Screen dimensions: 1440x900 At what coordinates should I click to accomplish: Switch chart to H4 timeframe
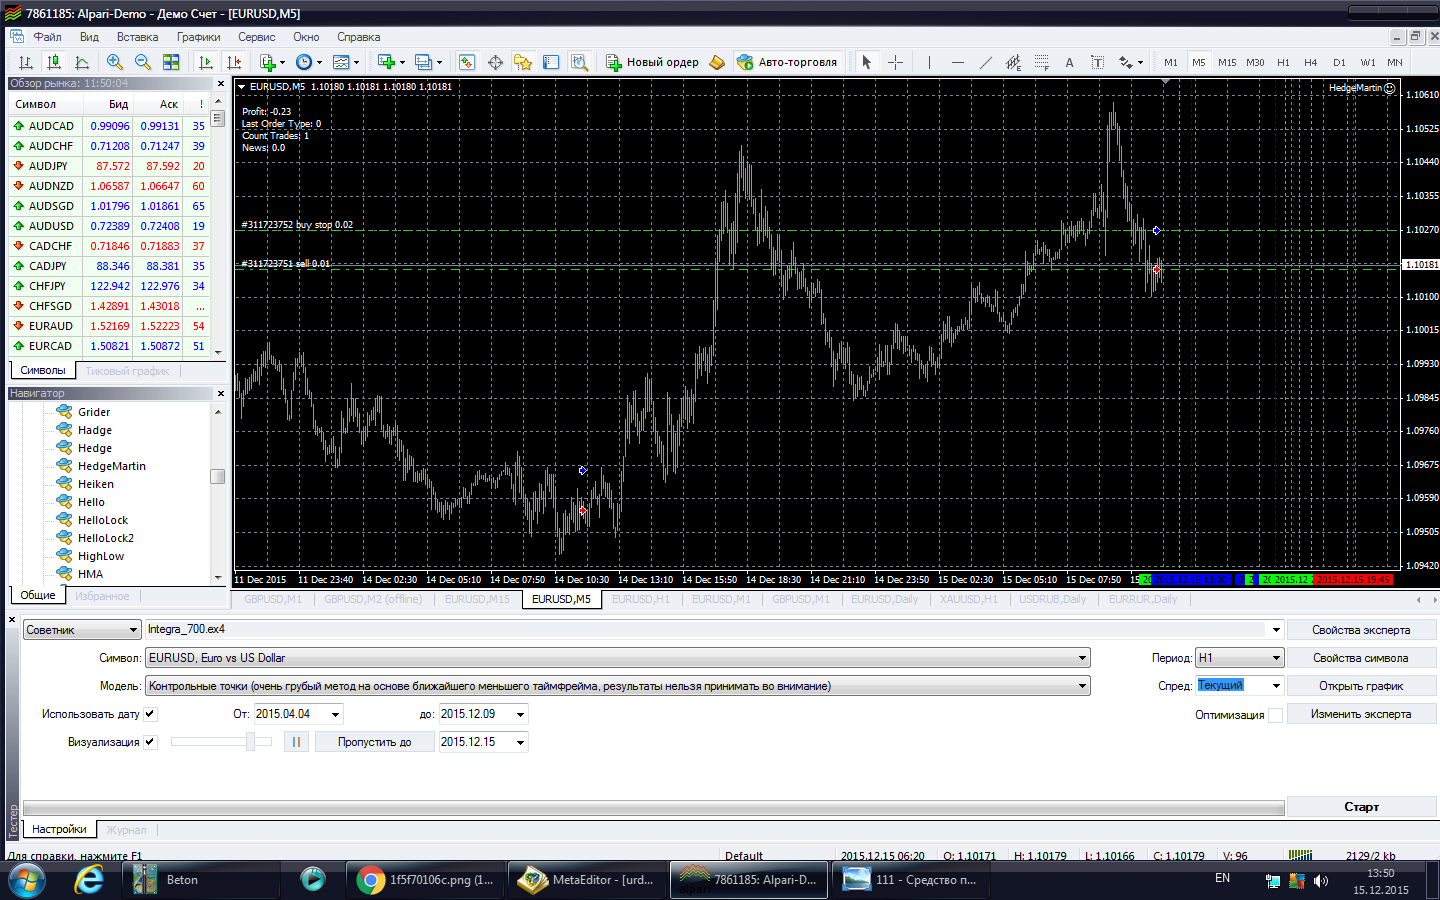point(1311,62)
